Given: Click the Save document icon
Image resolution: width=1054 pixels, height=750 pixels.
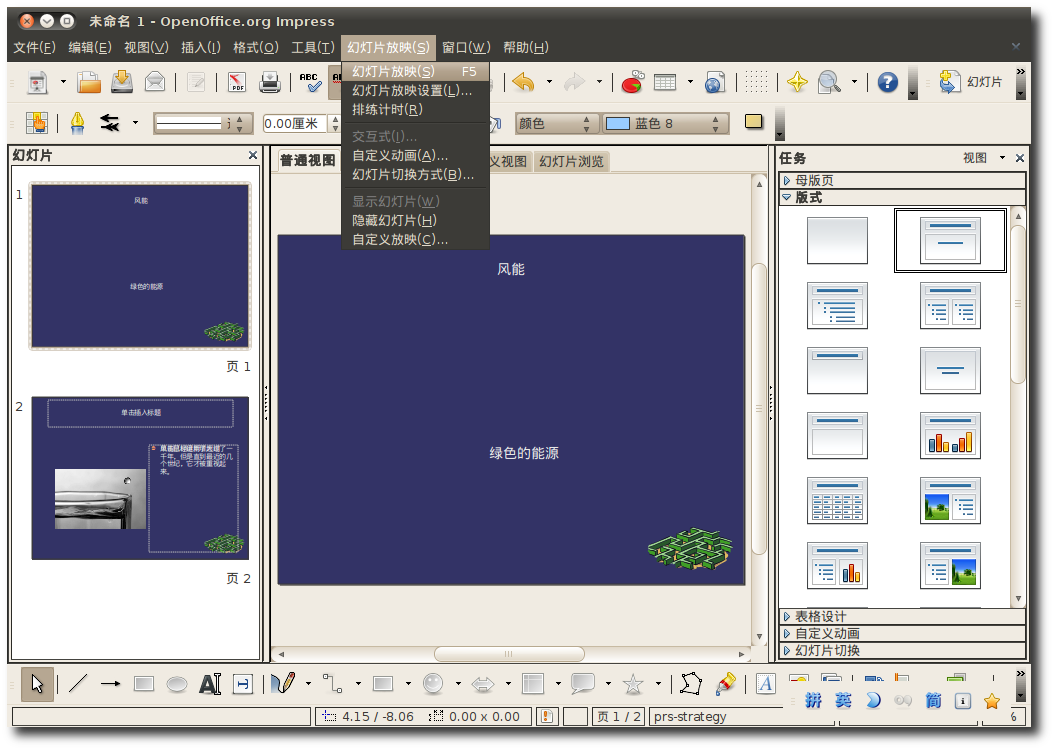Looking at the screenshot, I should [x=122, y=82].
